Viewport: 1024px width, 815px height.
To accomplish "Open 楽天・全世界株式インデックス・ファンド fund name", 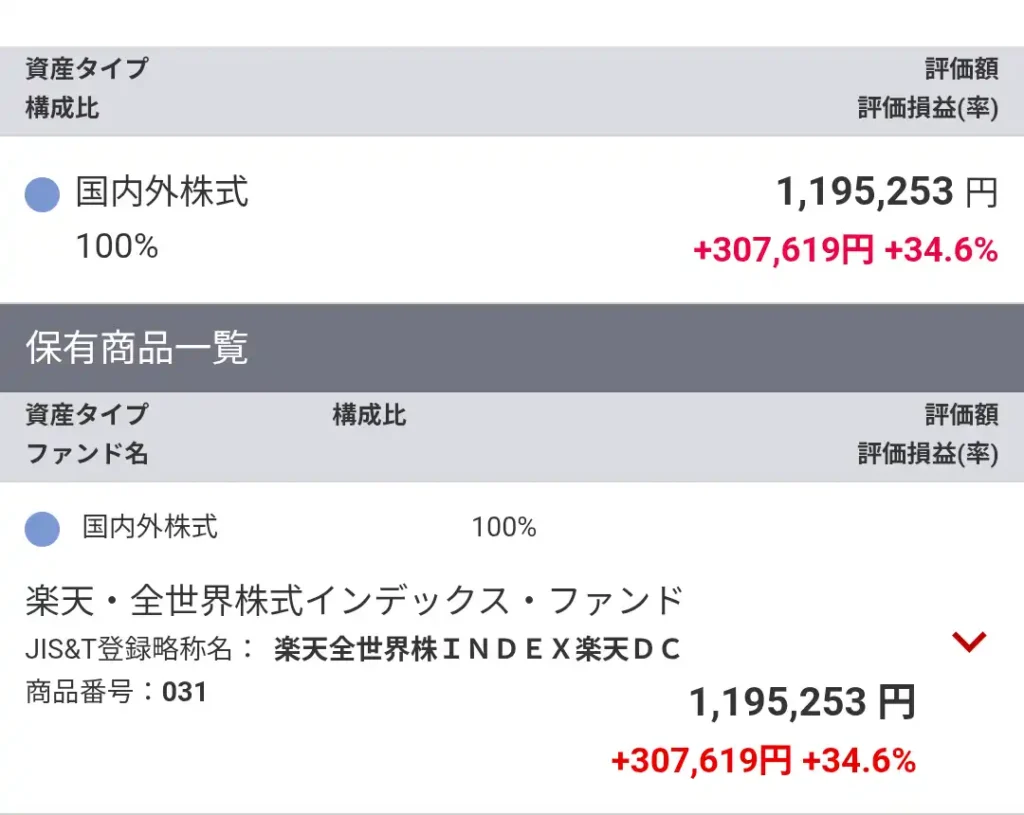I will tap(355, 601).
